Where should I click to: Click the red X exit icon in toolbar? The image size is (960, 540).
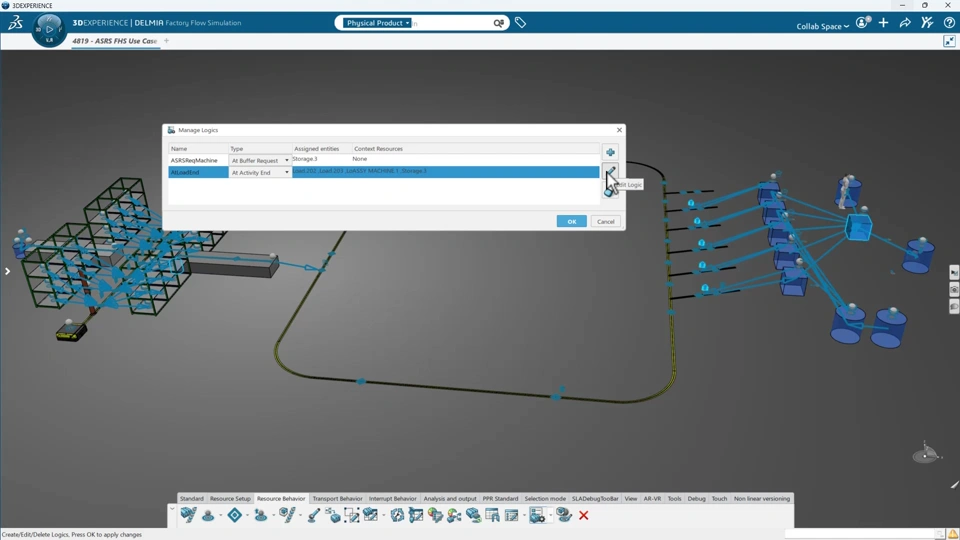pyautogui.click(x=583, y=516)
